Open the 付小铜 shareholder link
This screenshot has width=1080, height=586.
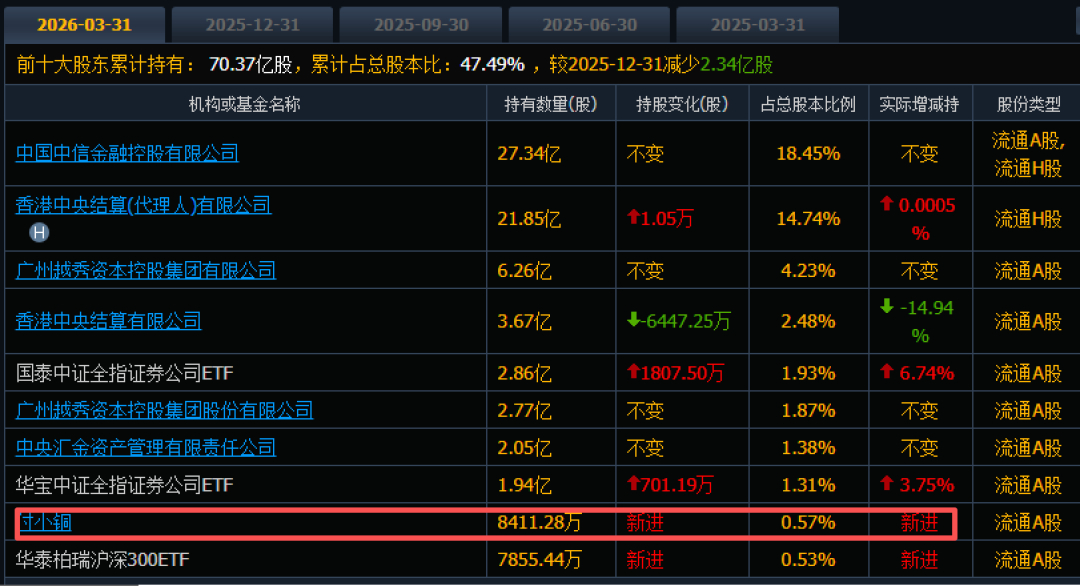click(45, 522)
